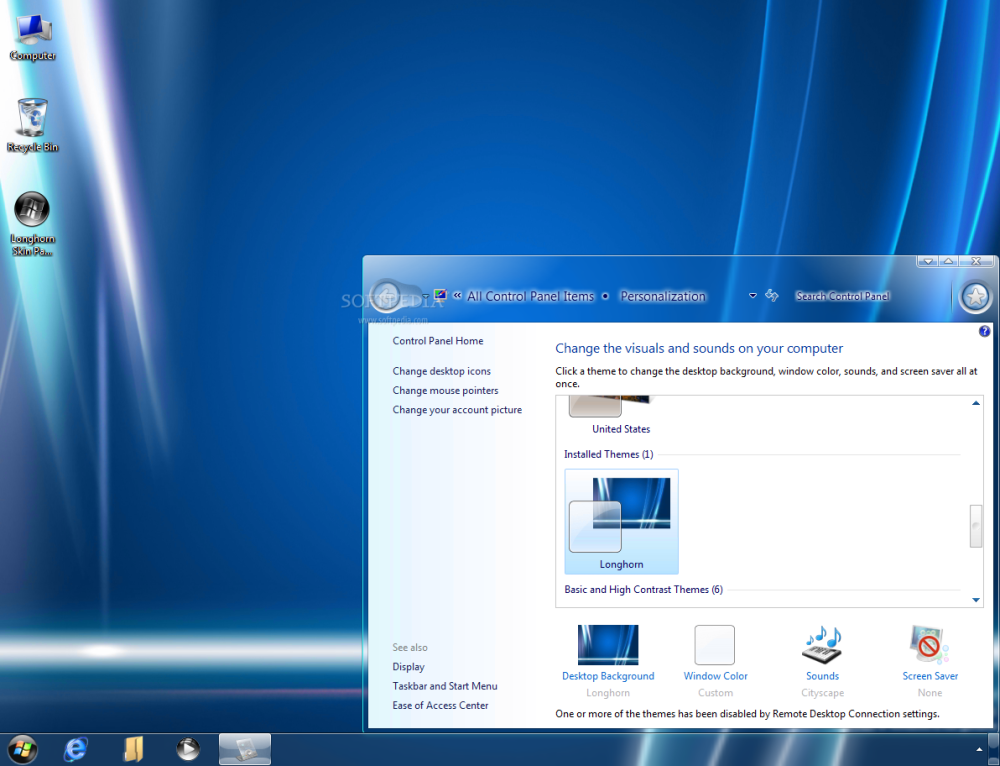Select the Longhorn theme thumbnail

pos(620,520)
